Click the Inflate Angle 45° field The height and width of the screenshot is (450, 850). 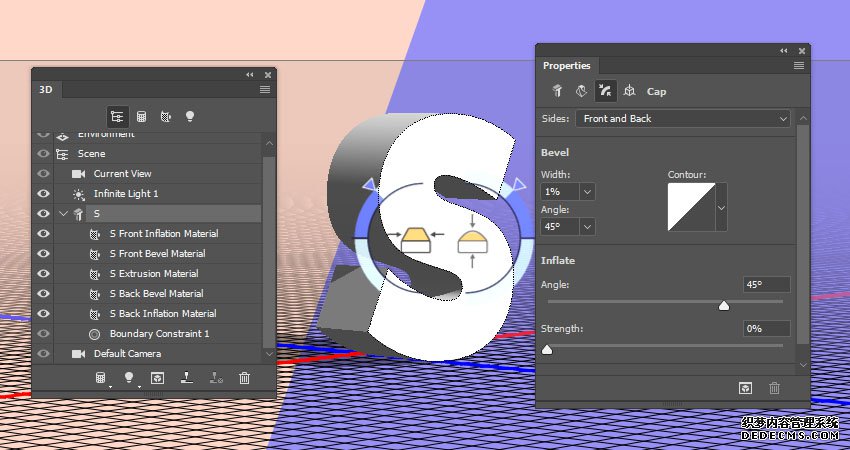(767, 284)
